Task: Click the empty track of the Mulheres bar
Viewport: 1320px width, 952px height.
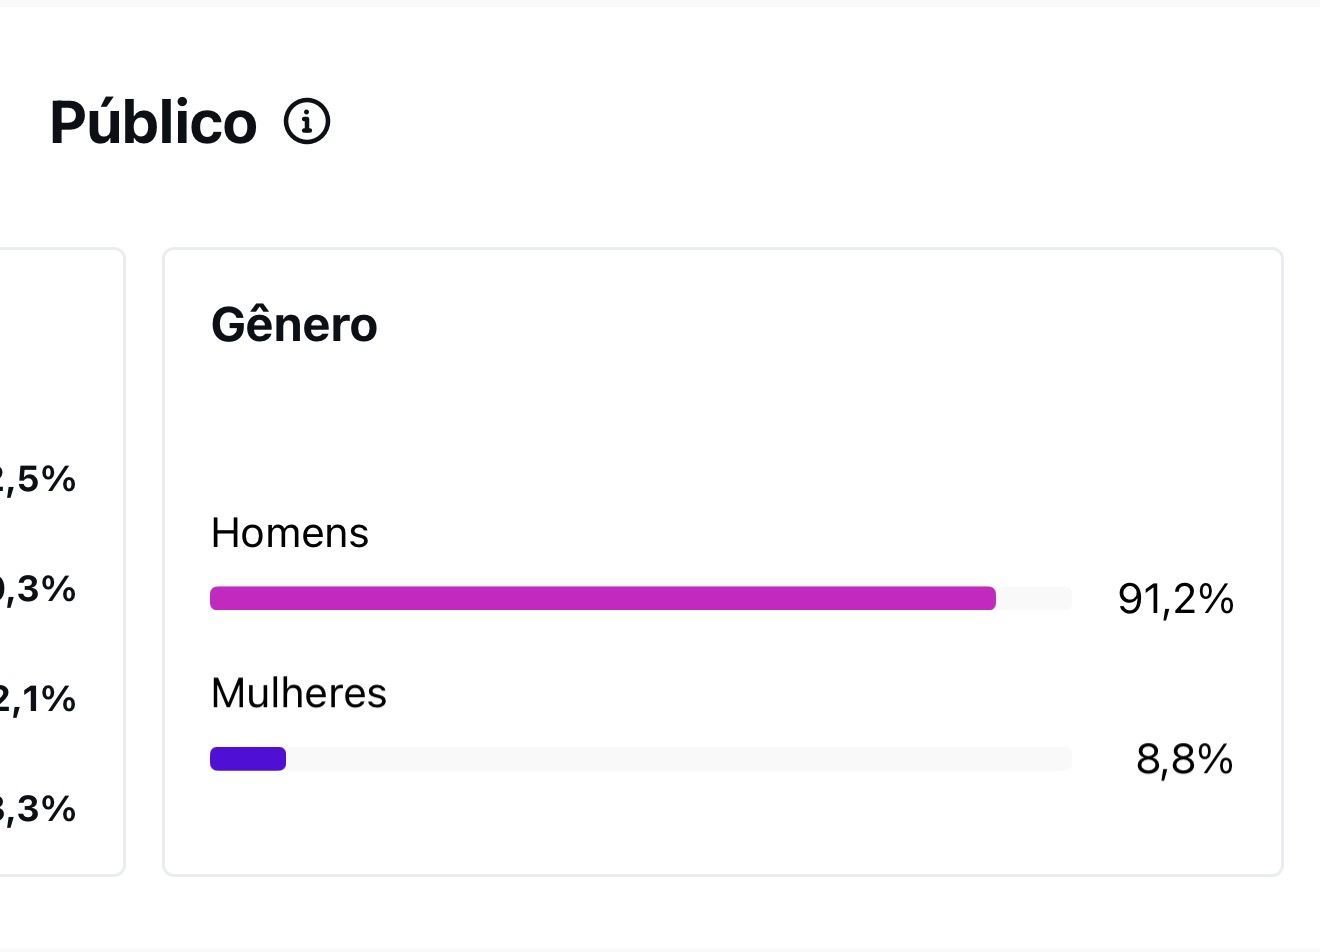Action: (x=679, y=759)
